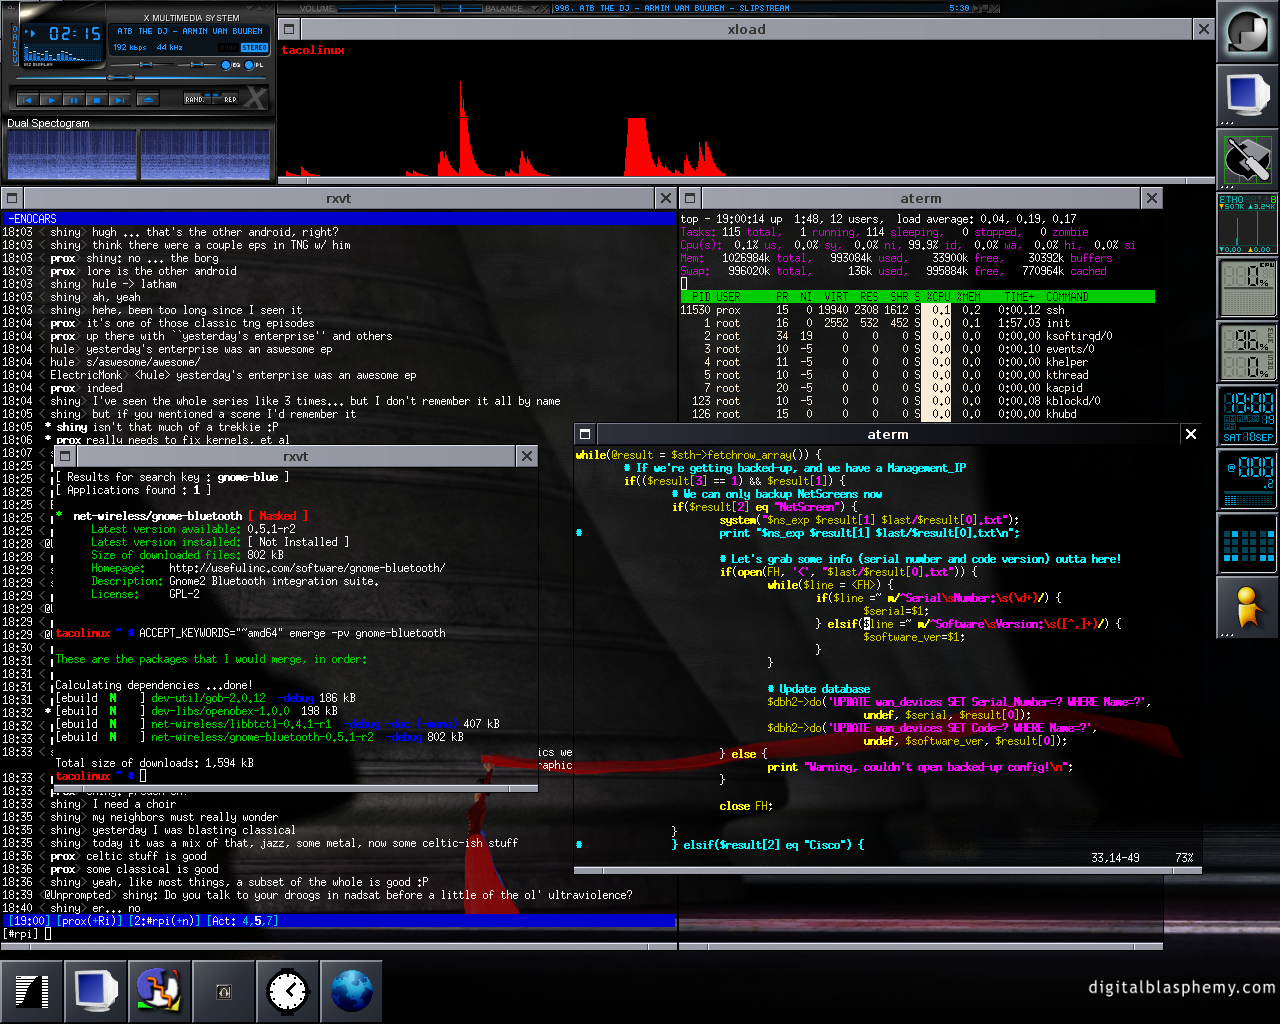Click the XMMS balance slider

(197, 64)
